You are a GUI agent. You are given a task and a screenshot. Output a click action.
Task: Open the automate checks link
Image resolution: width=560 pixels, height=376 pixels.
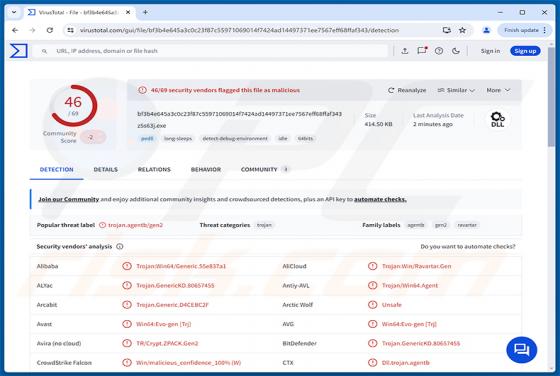click(x=380, y=200)
